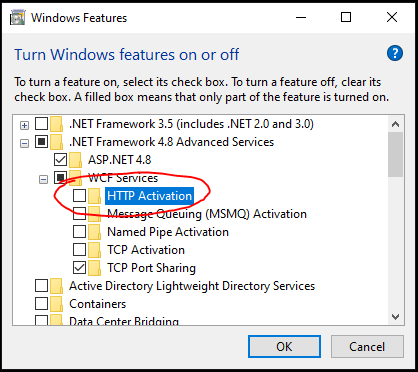Select the ASP.NET 4.8 label
This screenshot has width=418, height=372.
119,160
